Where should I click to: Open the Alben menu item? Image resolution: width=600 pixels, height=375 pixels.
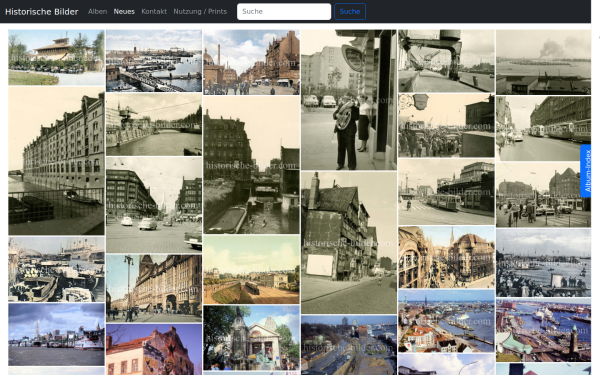97,11
